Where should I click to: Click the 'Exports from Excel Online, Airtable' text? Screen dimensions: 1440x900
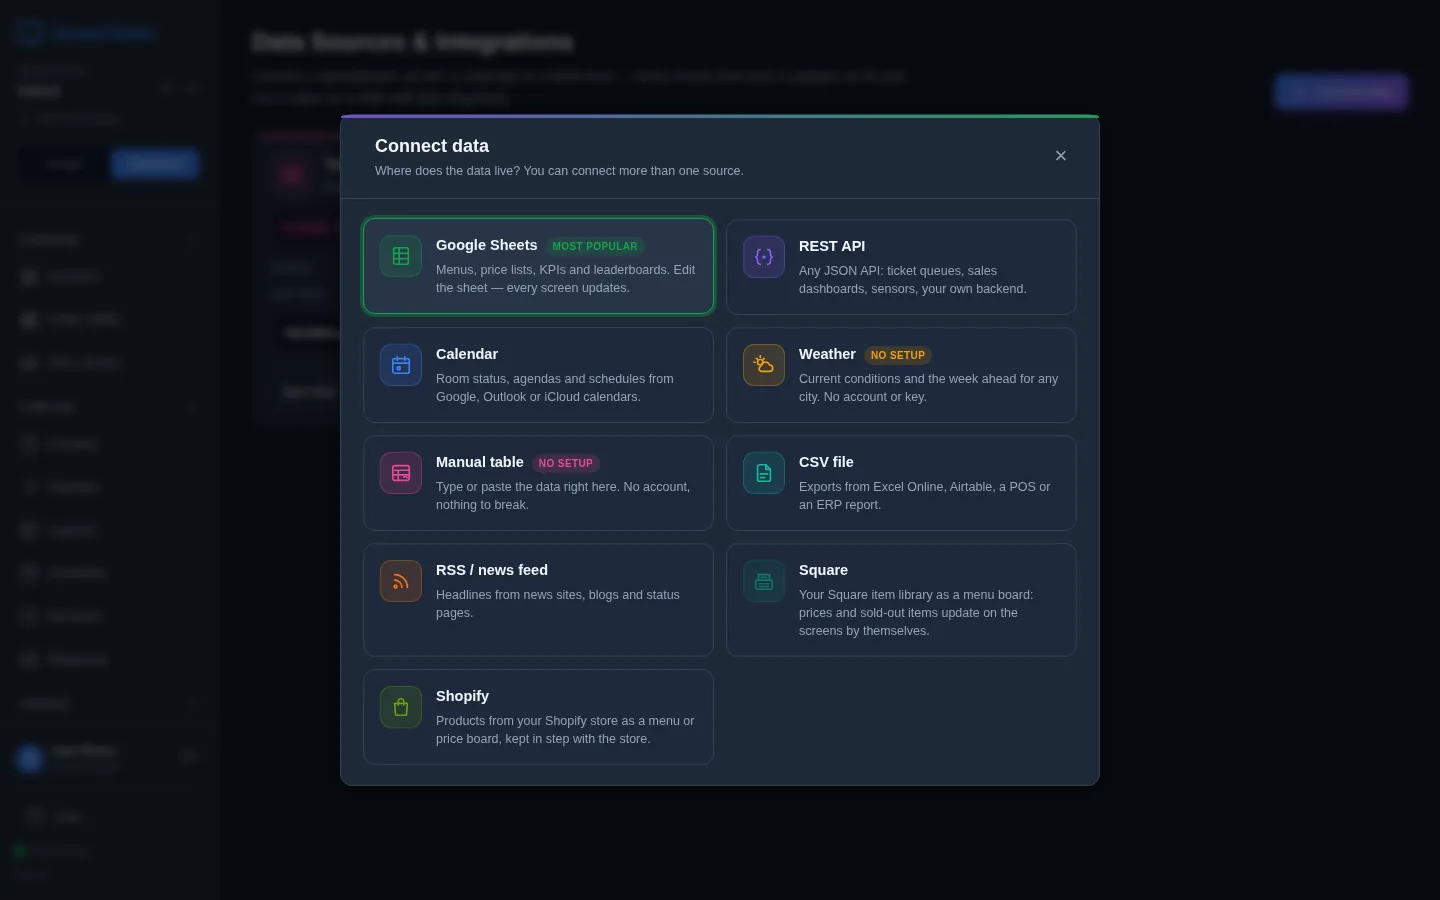coord(925,496)
